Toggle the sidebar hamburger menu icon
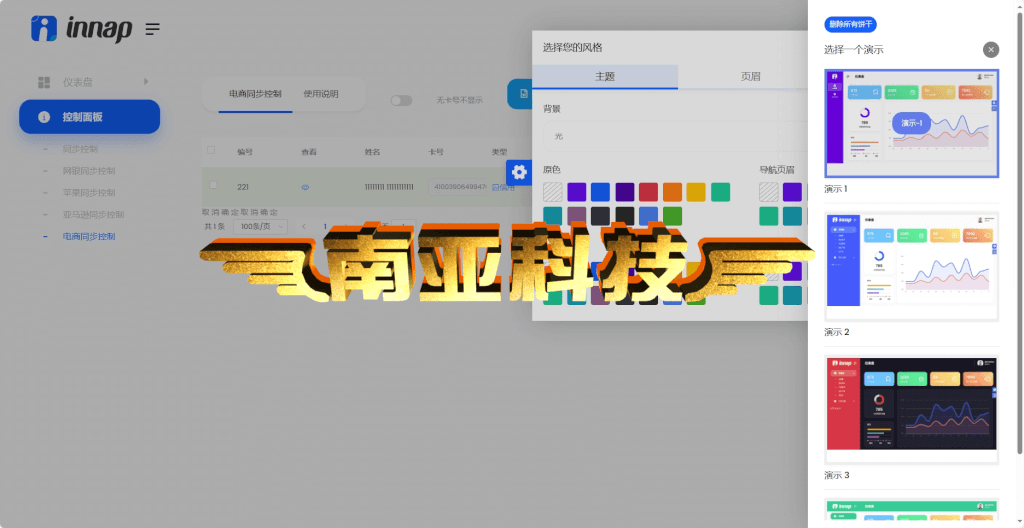This screenshot has width=1024, height=528. [152, 29]
